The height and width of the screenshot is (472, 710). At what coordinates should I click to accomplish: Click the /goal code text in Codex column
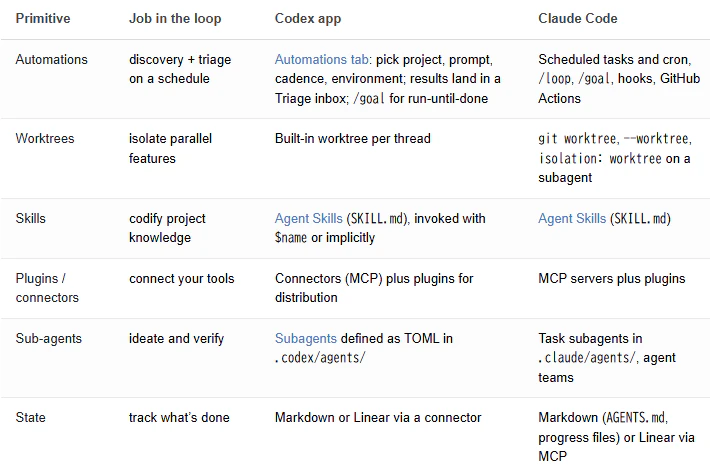pos(369,98)
